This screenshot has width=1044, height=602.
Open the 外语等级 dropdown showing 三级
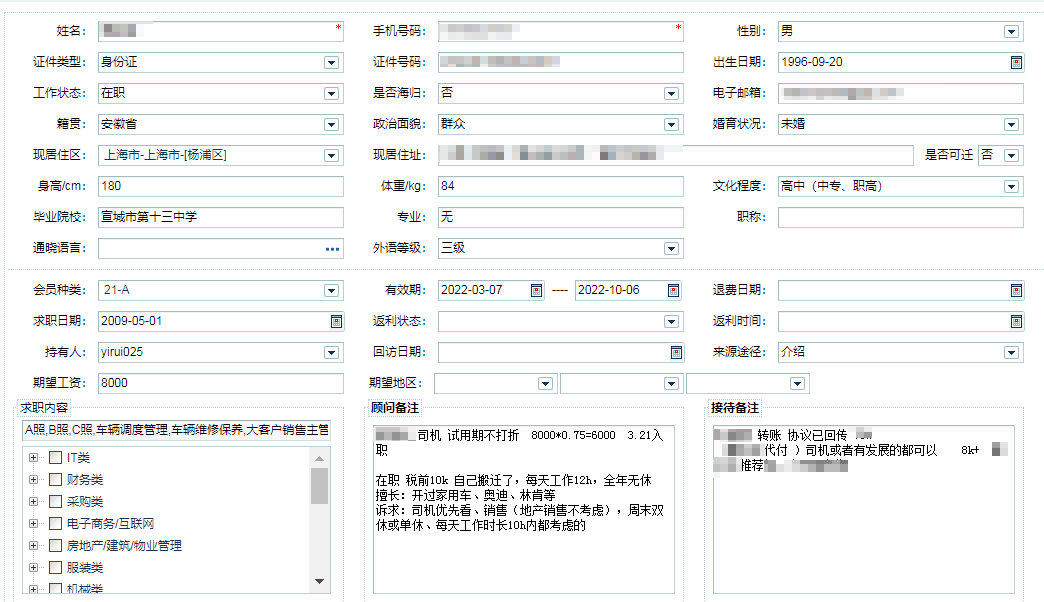point(671,249)
